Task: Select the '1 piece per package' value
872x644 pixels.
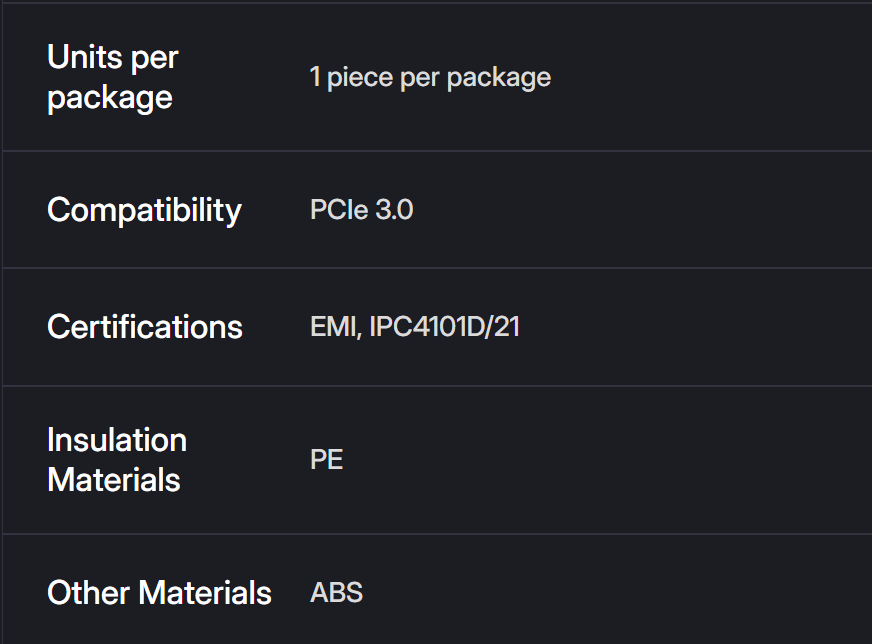Action: 430,77
